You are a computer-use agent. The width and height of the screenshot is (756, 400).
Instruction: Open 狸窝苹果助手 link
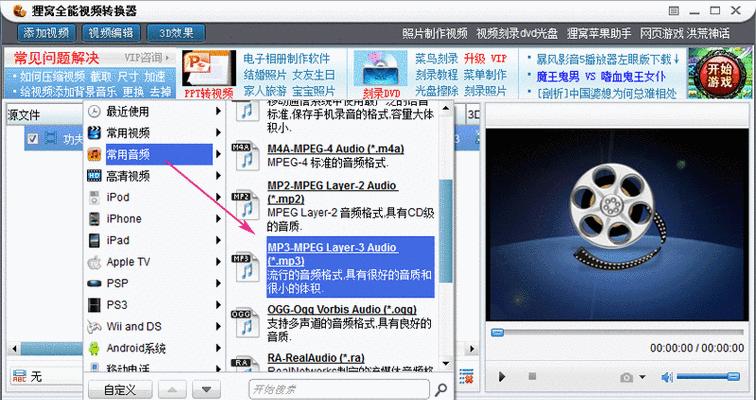[599, 33]
